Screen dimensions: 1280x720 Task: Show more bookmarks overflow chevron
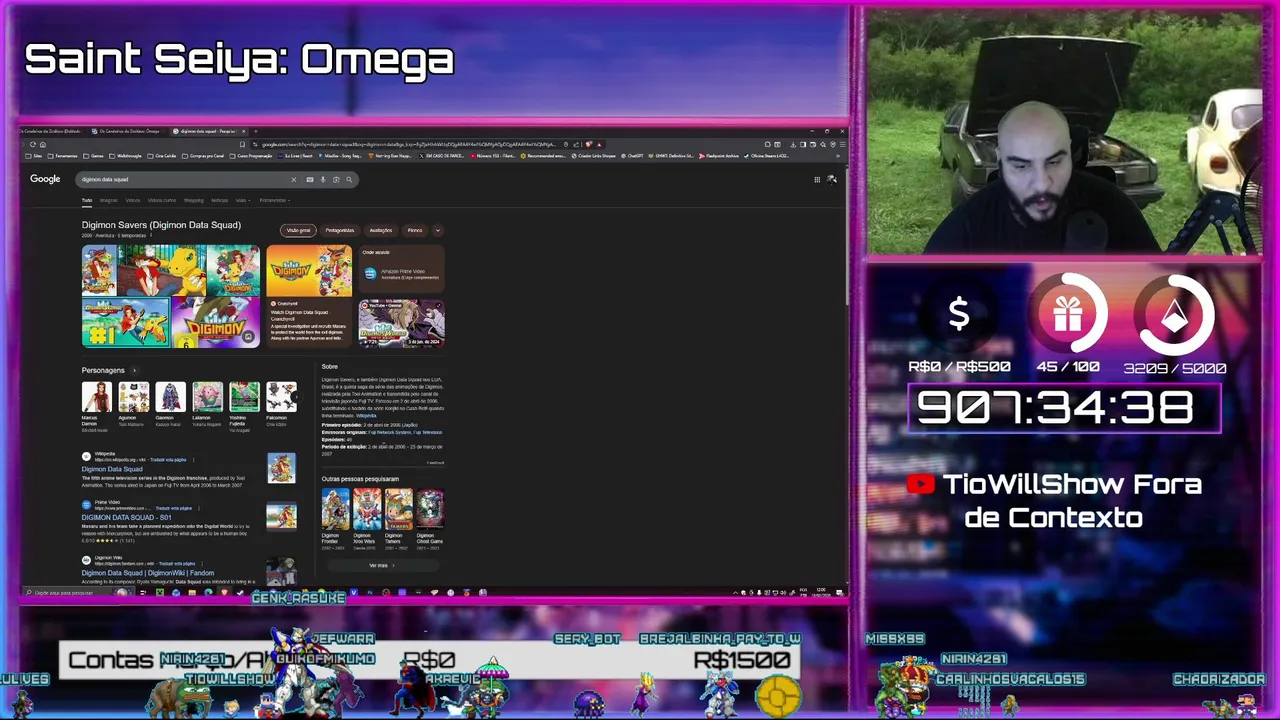point(838,156)
